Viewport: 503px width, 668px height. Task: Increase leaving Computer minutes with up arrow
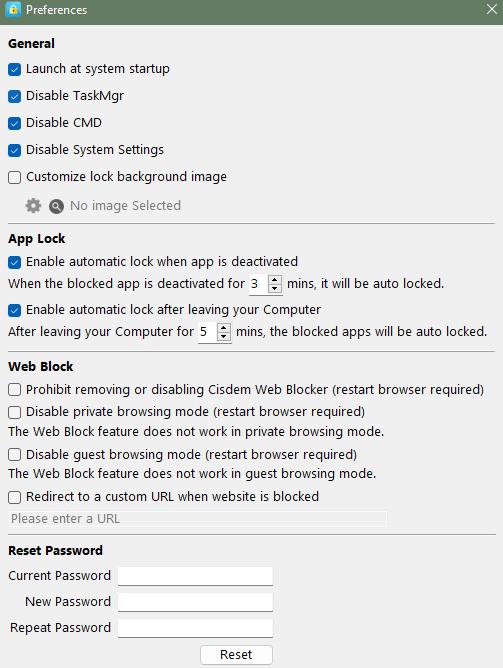click(224, 328)
